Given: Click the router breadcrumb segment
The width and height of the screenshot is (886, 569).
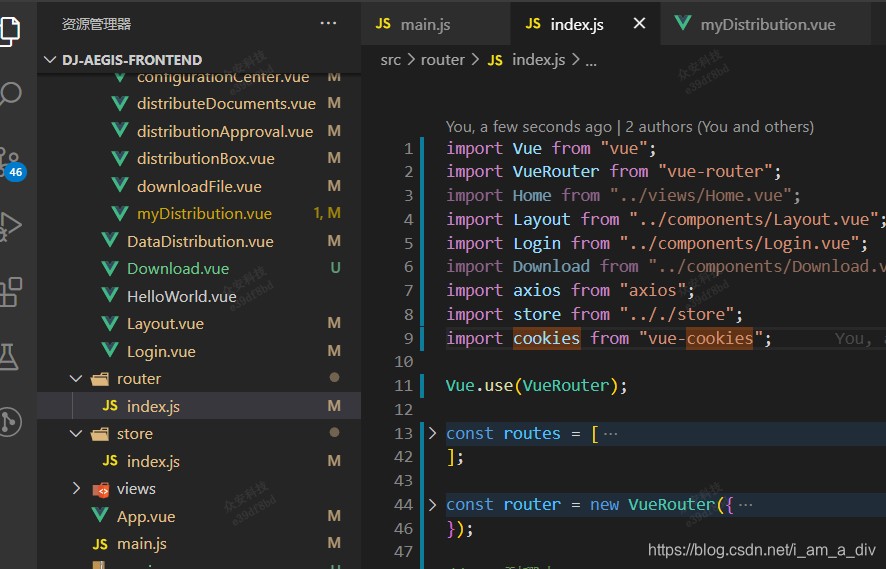Looking at the screenshot, I should click(442, 60).
